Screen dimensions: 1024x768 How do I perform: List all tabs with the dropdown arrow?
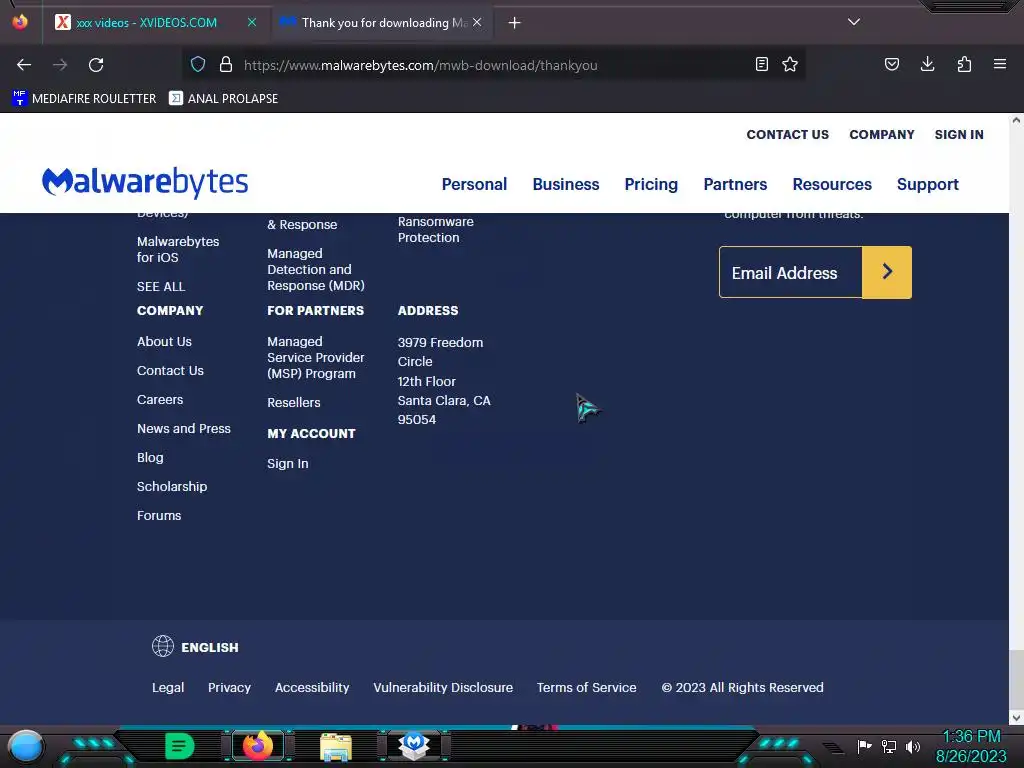(x=854, y=22)
